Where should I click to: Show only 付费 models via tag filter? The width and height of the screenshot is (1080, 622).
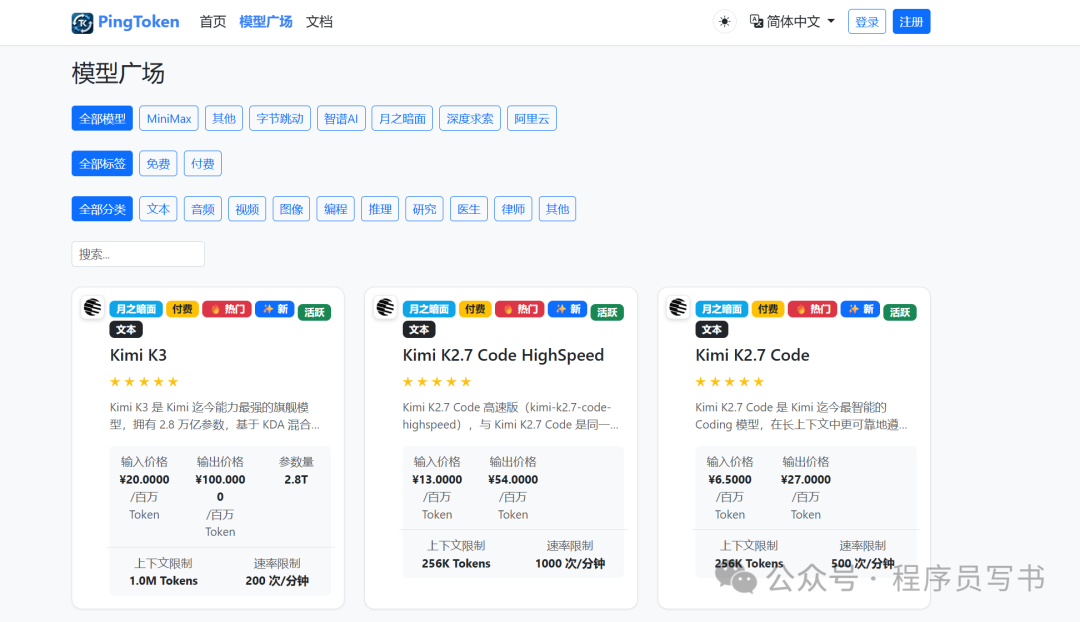(202, 164)
